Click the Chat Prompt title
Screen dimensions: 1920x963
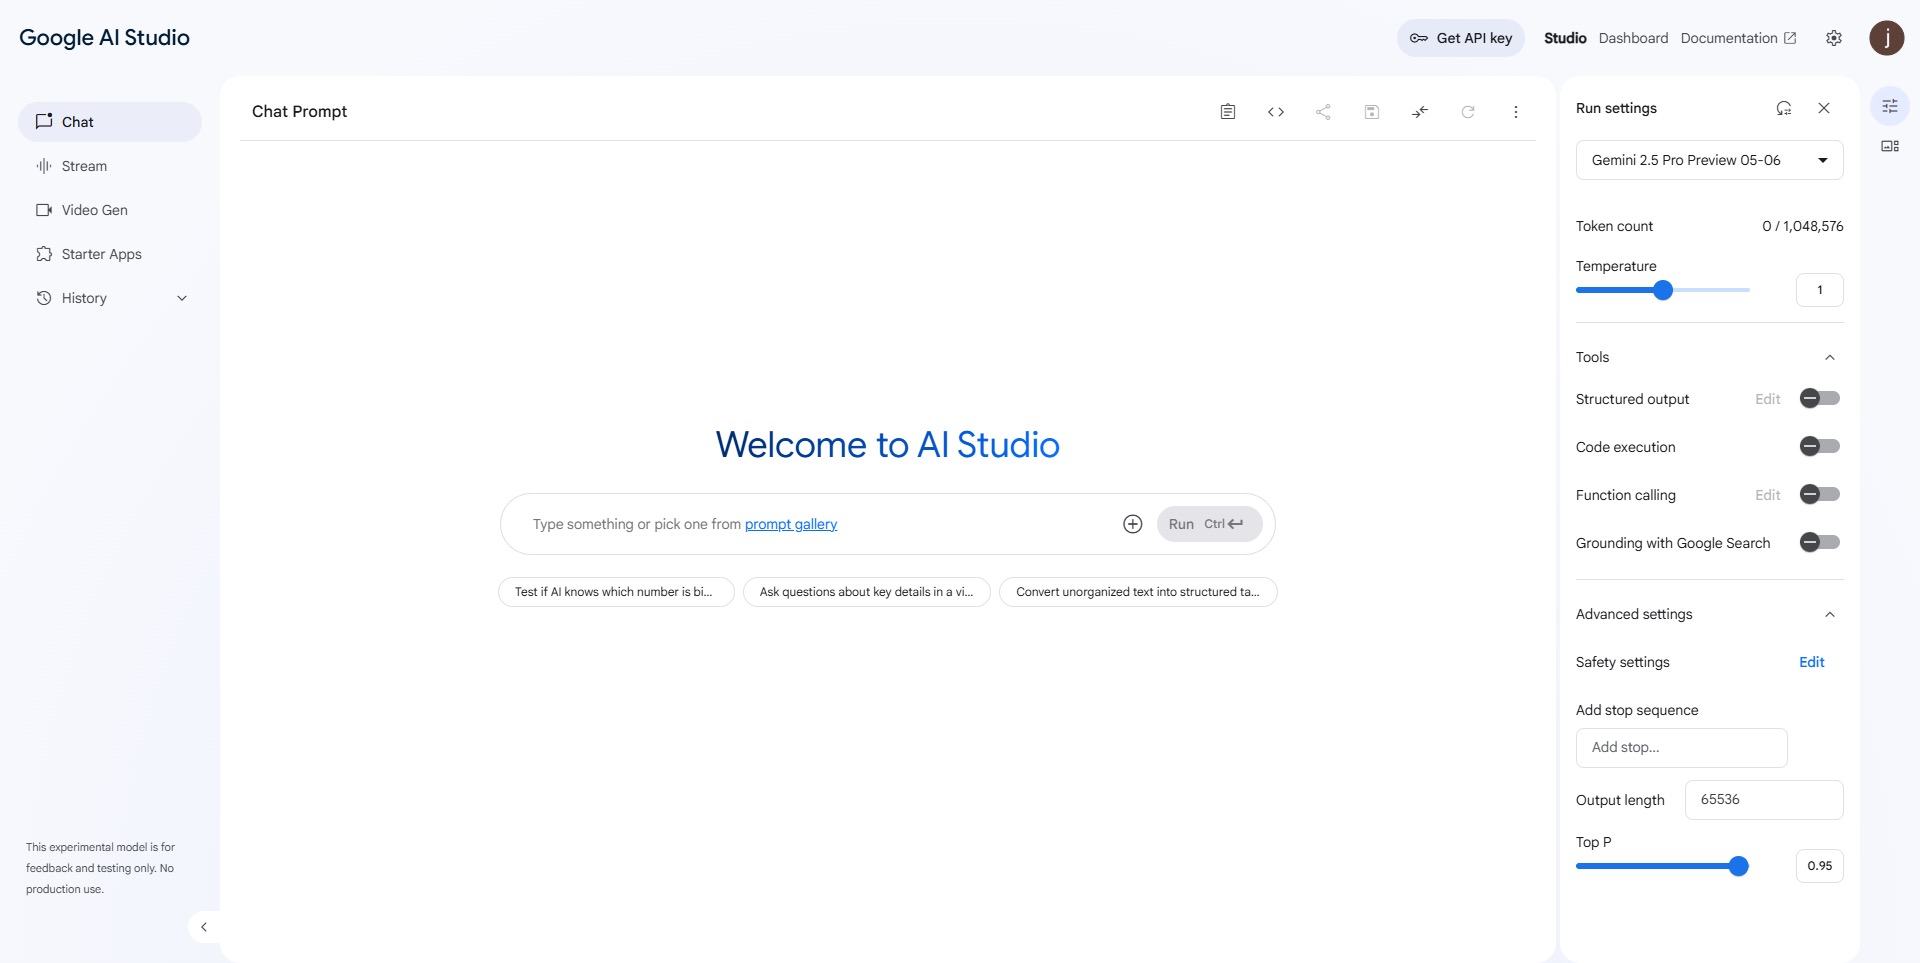[x=299, y=112]
